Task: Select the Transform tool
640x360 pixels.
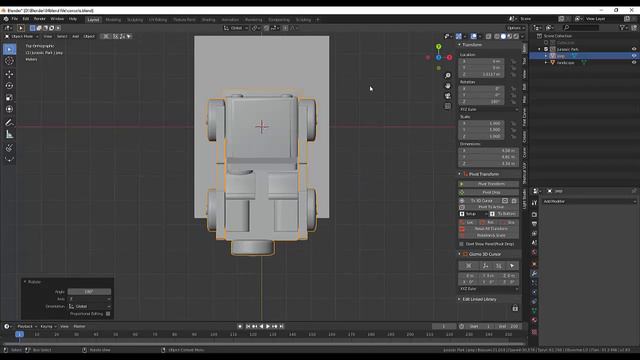Action: 9,109
